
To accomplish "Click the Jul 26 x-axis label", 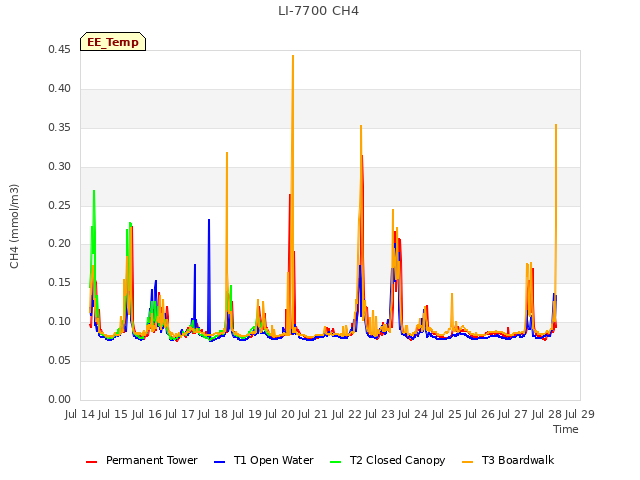I will [x=480, y=414].
